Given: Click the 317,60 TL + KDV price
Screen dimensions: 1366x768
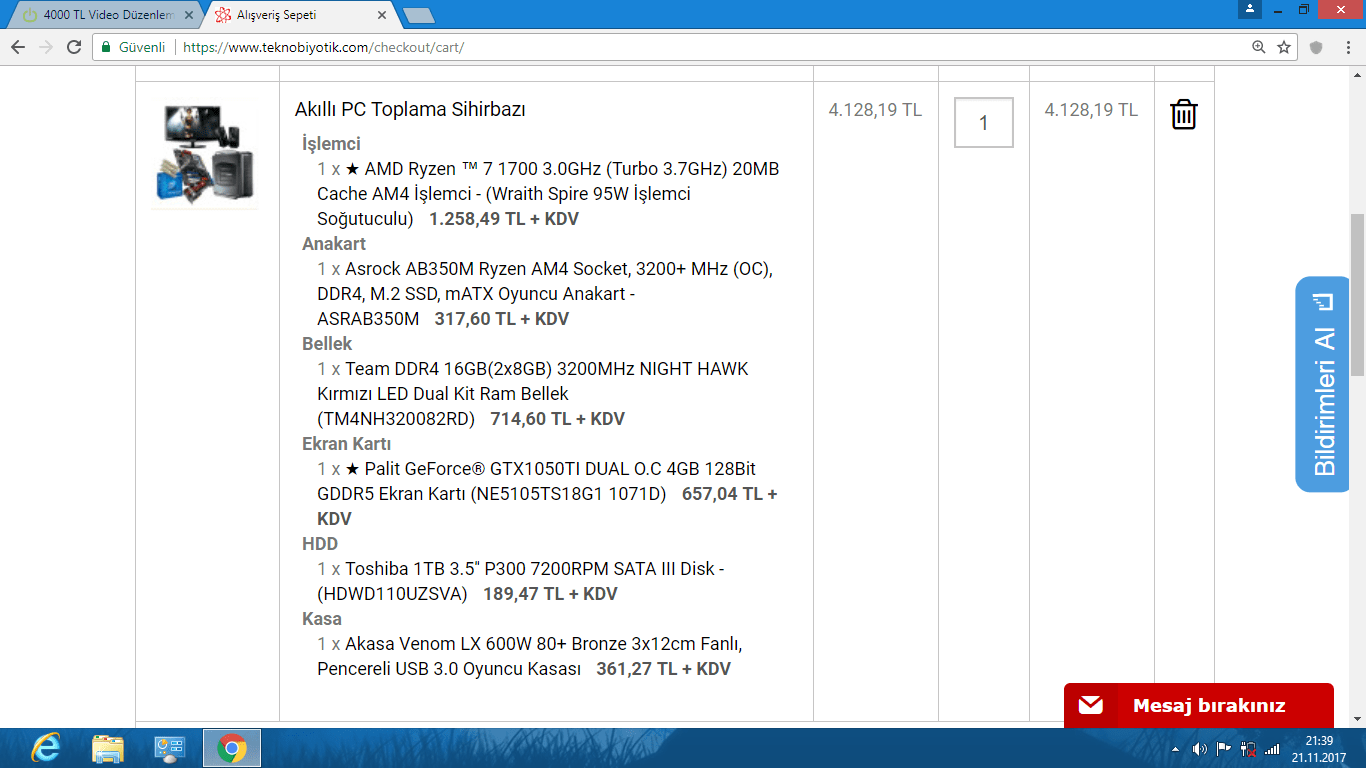Looking at the screenshot, I should click(x=502, y=319).
